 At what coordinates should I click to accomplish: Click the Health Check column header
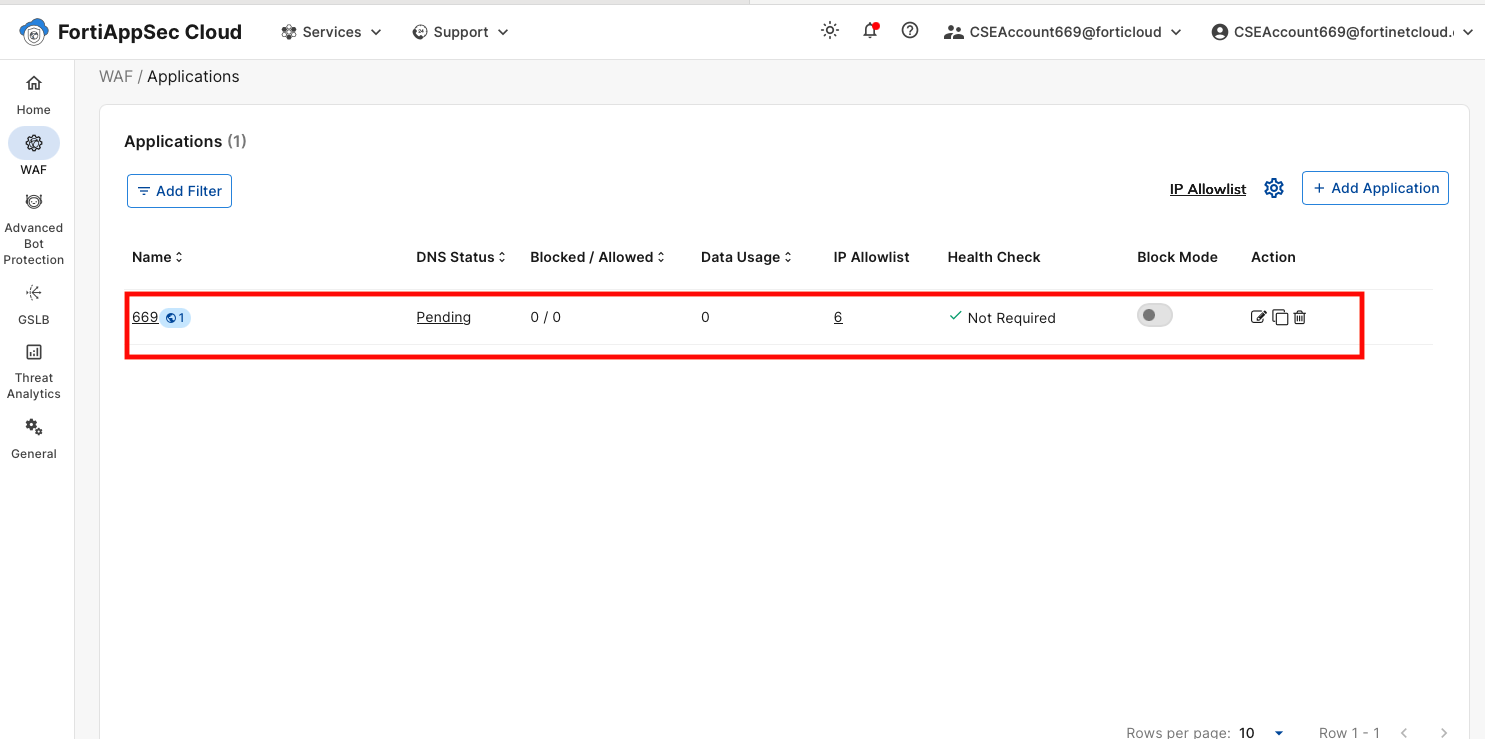994,257
